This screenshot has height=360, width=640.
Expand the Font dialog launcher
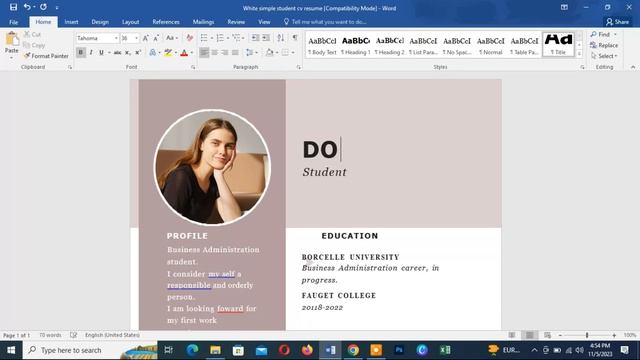pos(193,67)
